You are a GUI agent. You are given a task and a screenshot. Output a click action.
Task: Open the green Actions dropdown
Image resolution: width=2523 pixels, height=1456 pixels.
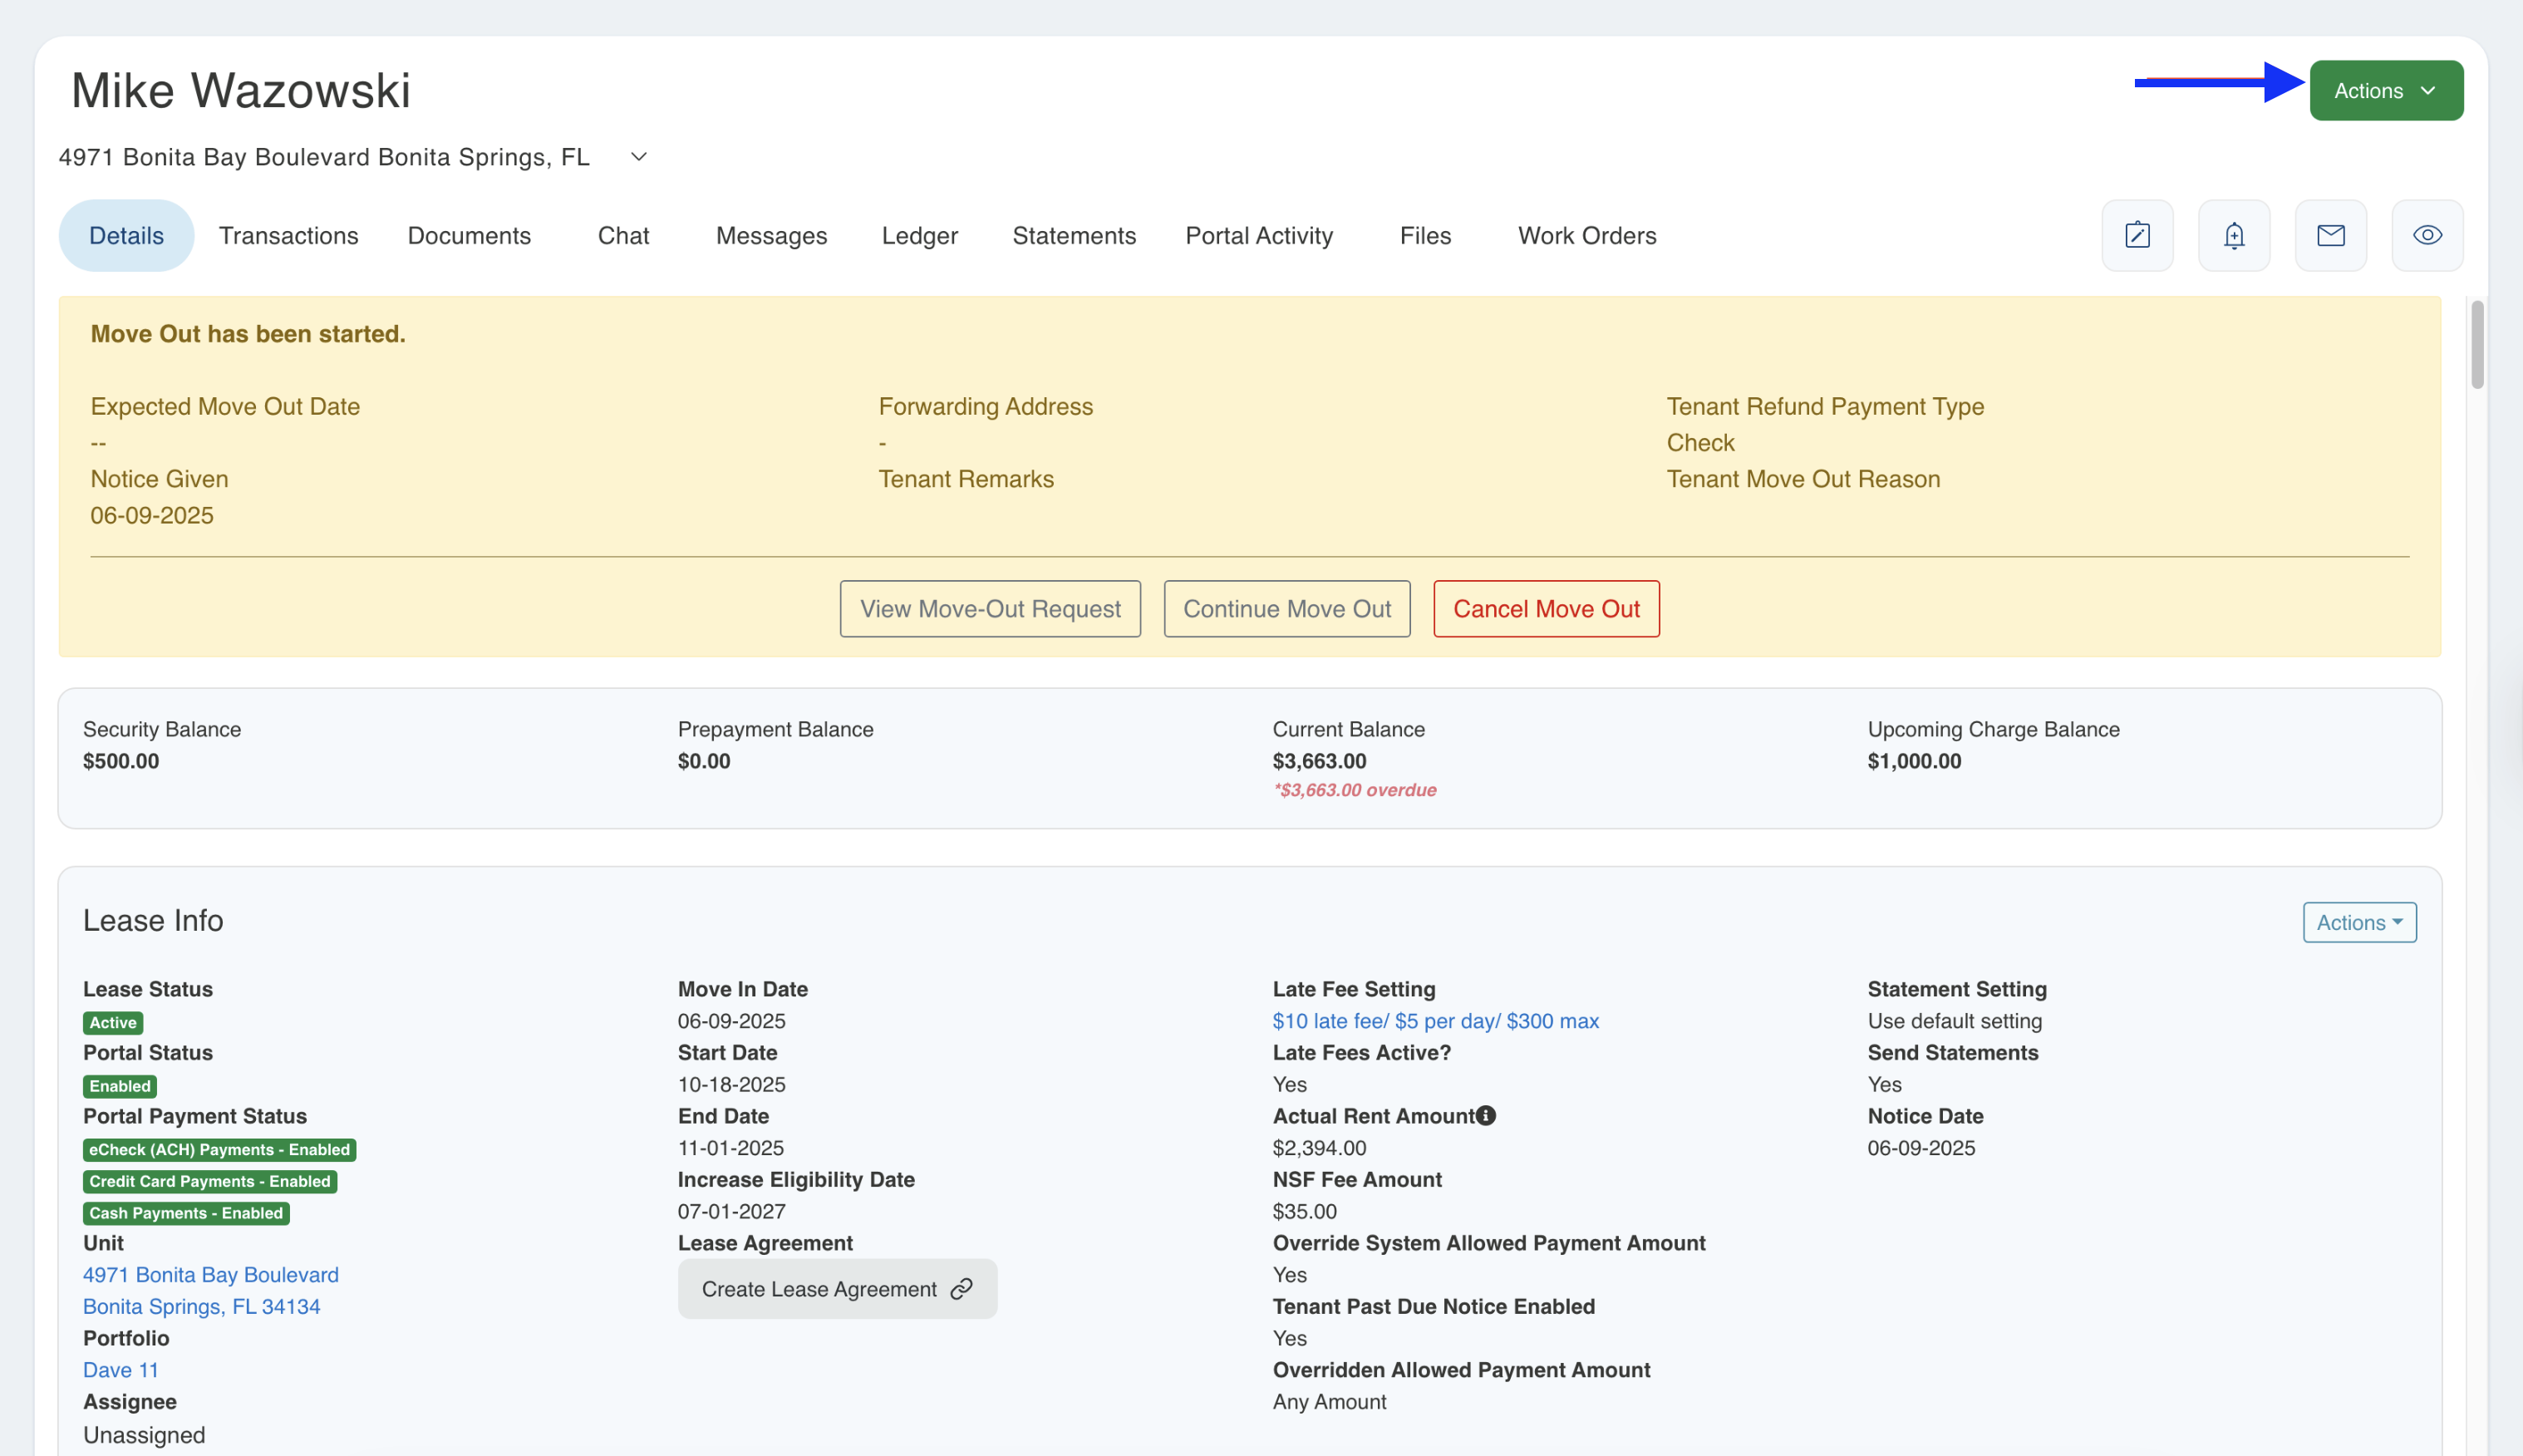pos(2385,91)
